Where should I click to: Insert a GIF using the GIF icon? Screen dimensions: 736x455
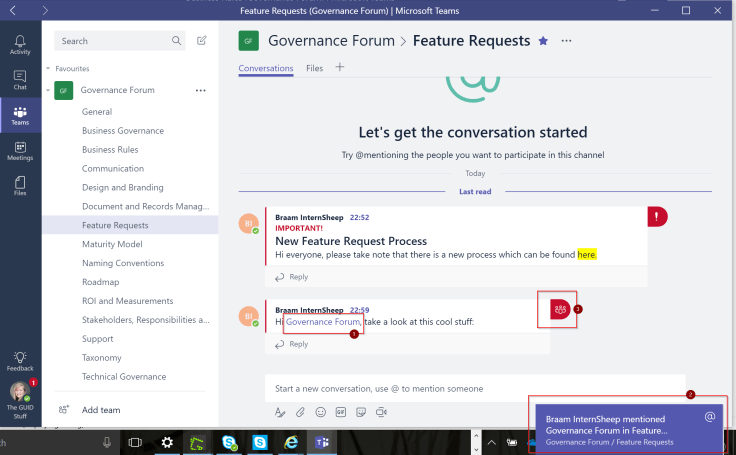point(340,412)
